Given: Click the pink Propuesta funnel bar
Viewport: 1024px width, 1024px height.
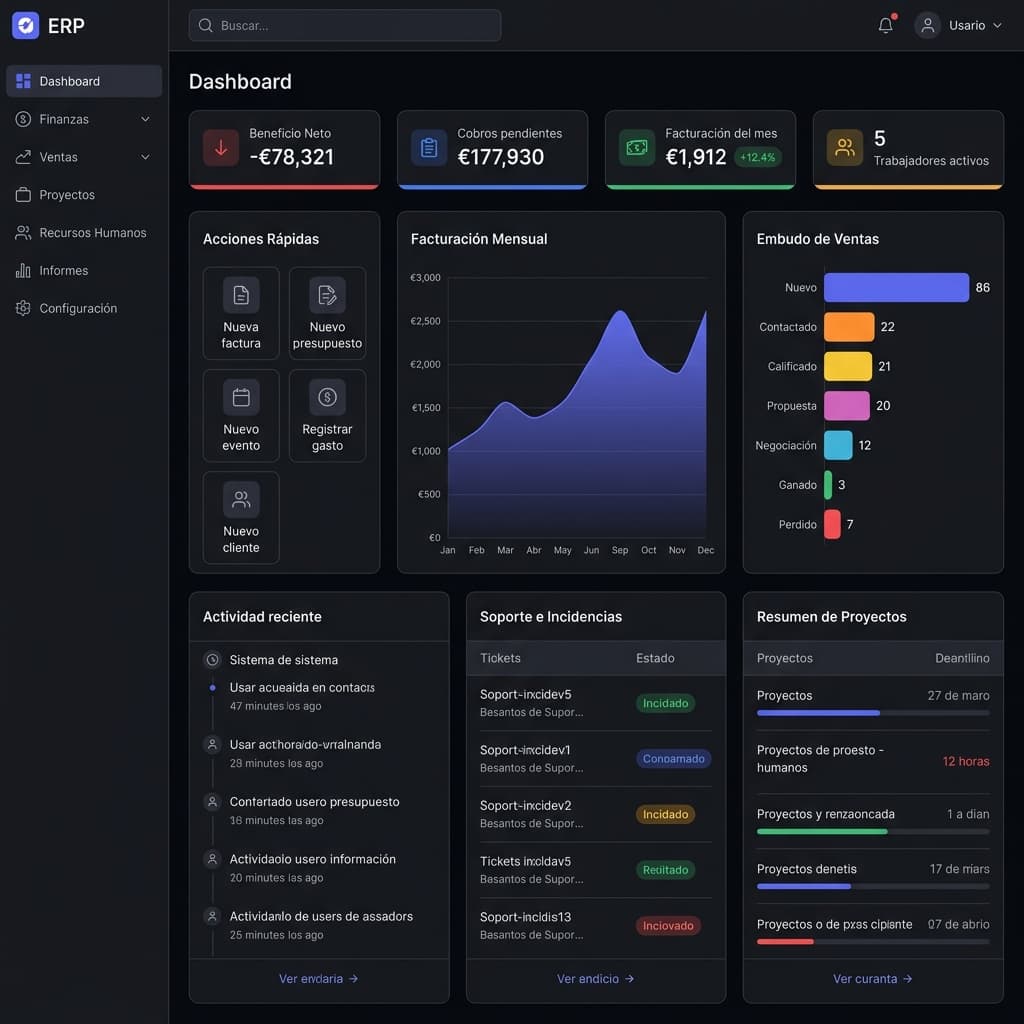Looking at the screenshot, I should tap(847, 406).
